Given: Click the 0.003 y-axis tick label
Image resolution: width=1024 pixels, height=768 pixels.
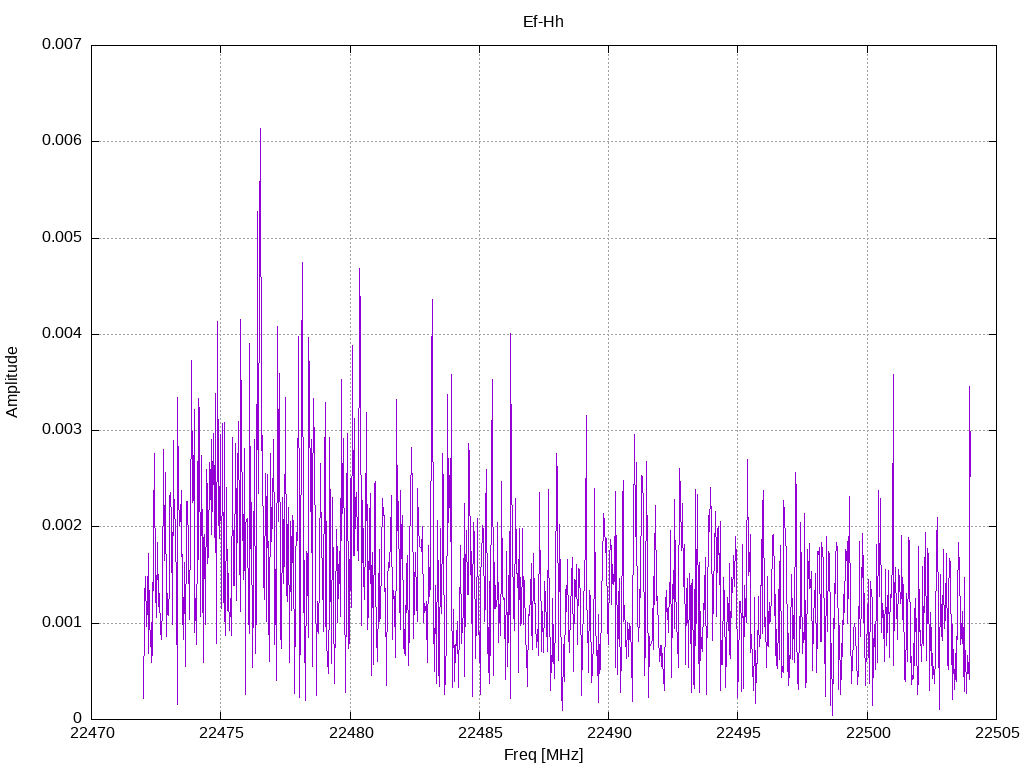Looking at the screenshot, I should click(x=62, y=430).
